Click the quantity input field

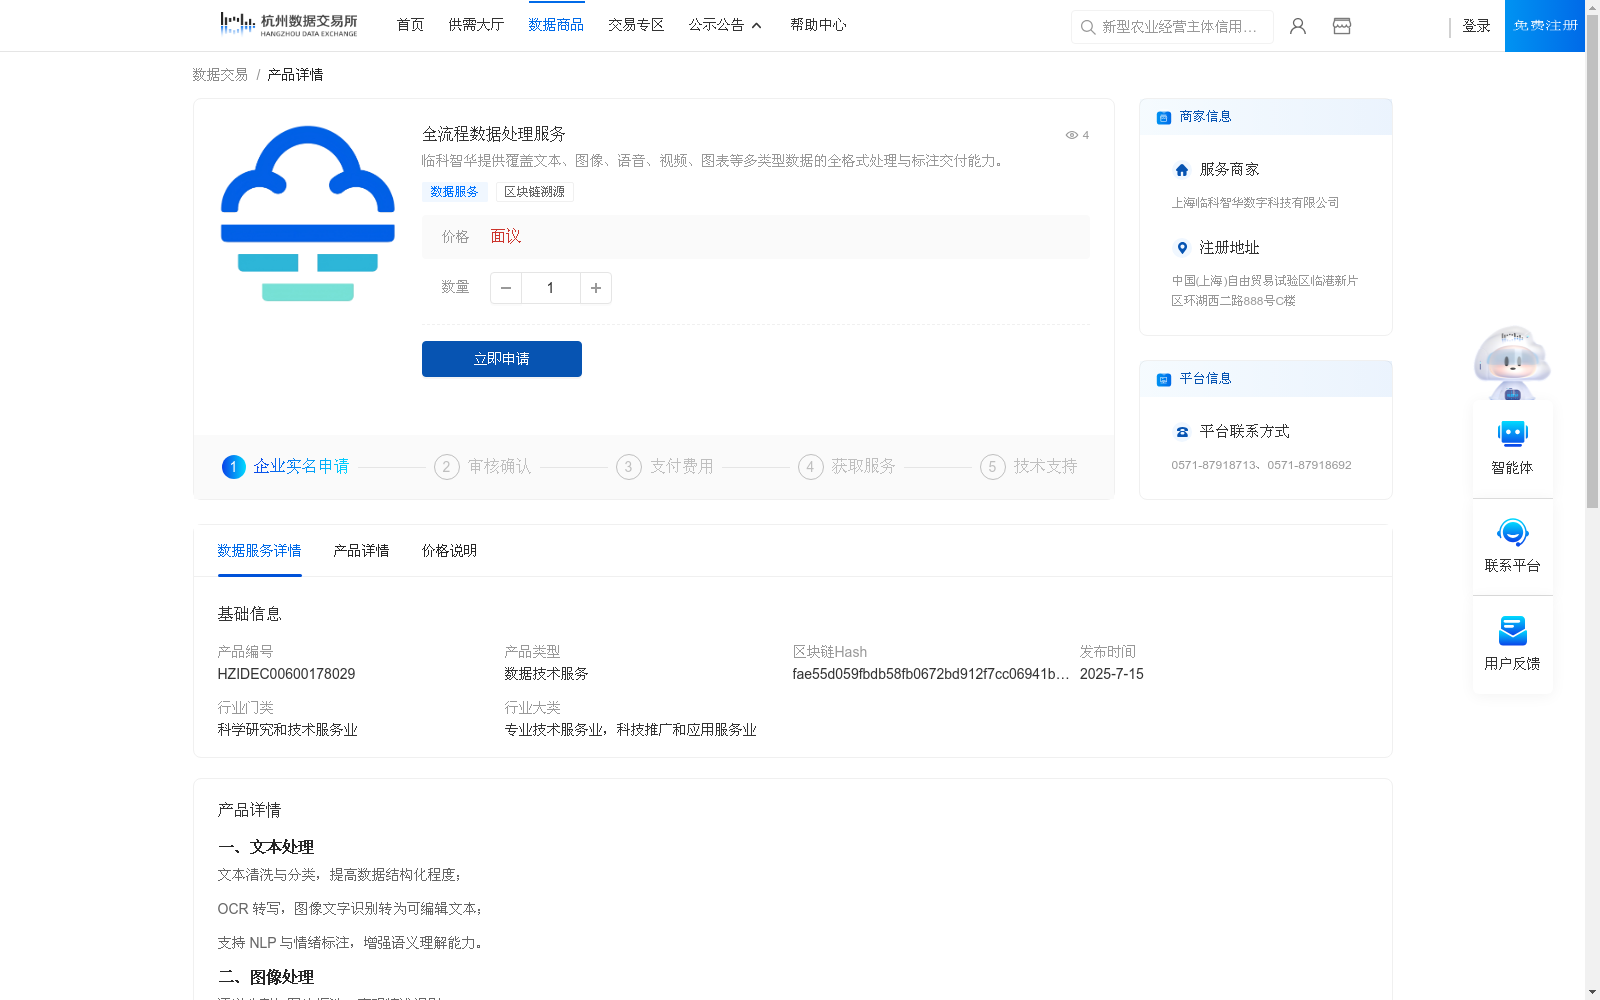550,288
